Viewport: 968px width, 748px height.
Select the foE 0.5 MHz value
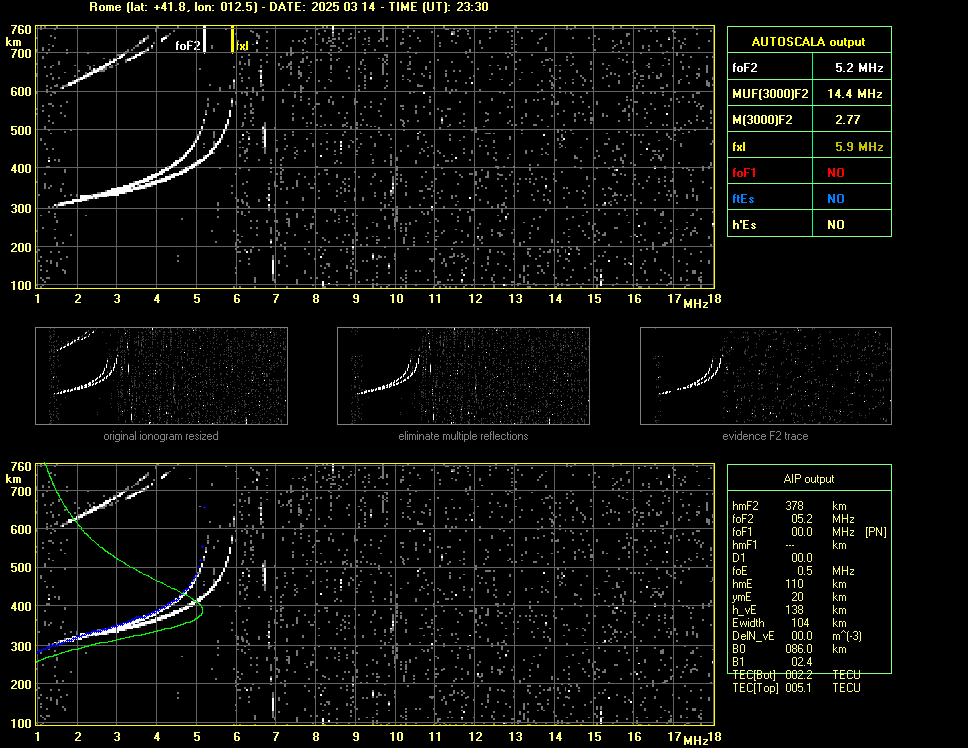[x=804, y=571]
